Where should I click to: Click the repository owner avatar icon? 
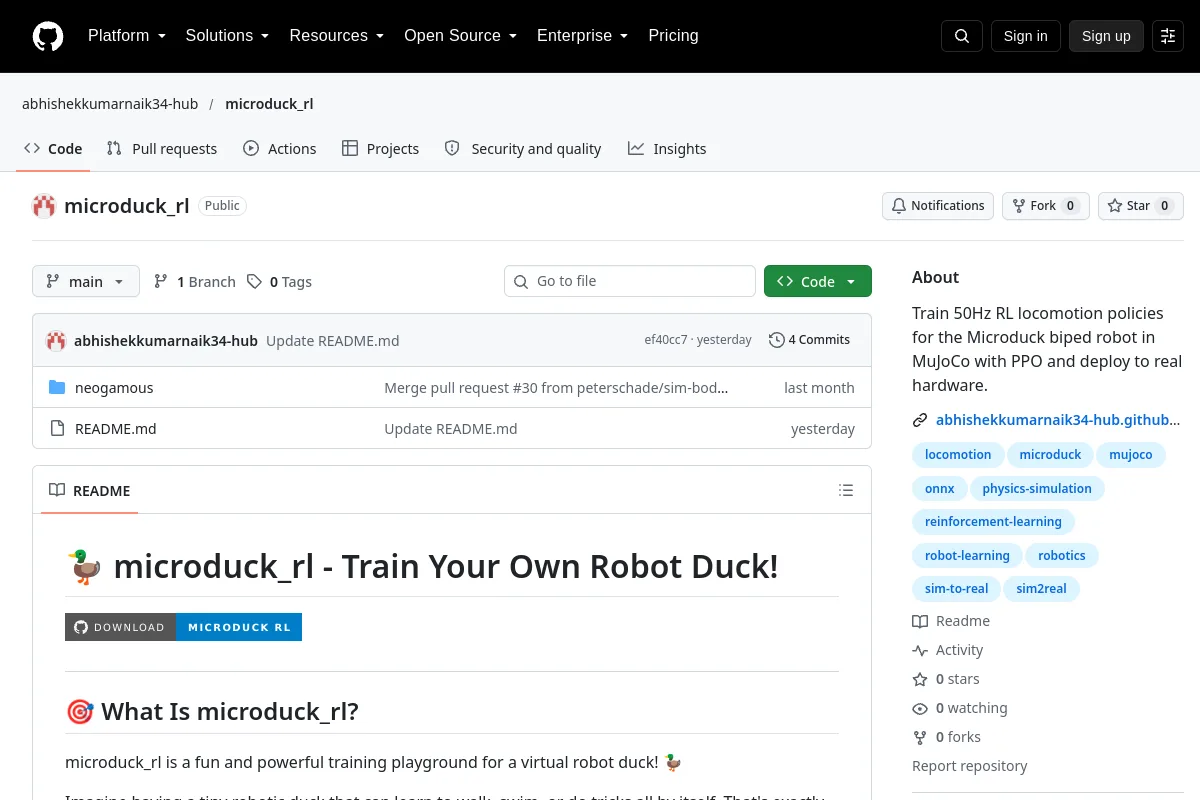coord(44,206)
